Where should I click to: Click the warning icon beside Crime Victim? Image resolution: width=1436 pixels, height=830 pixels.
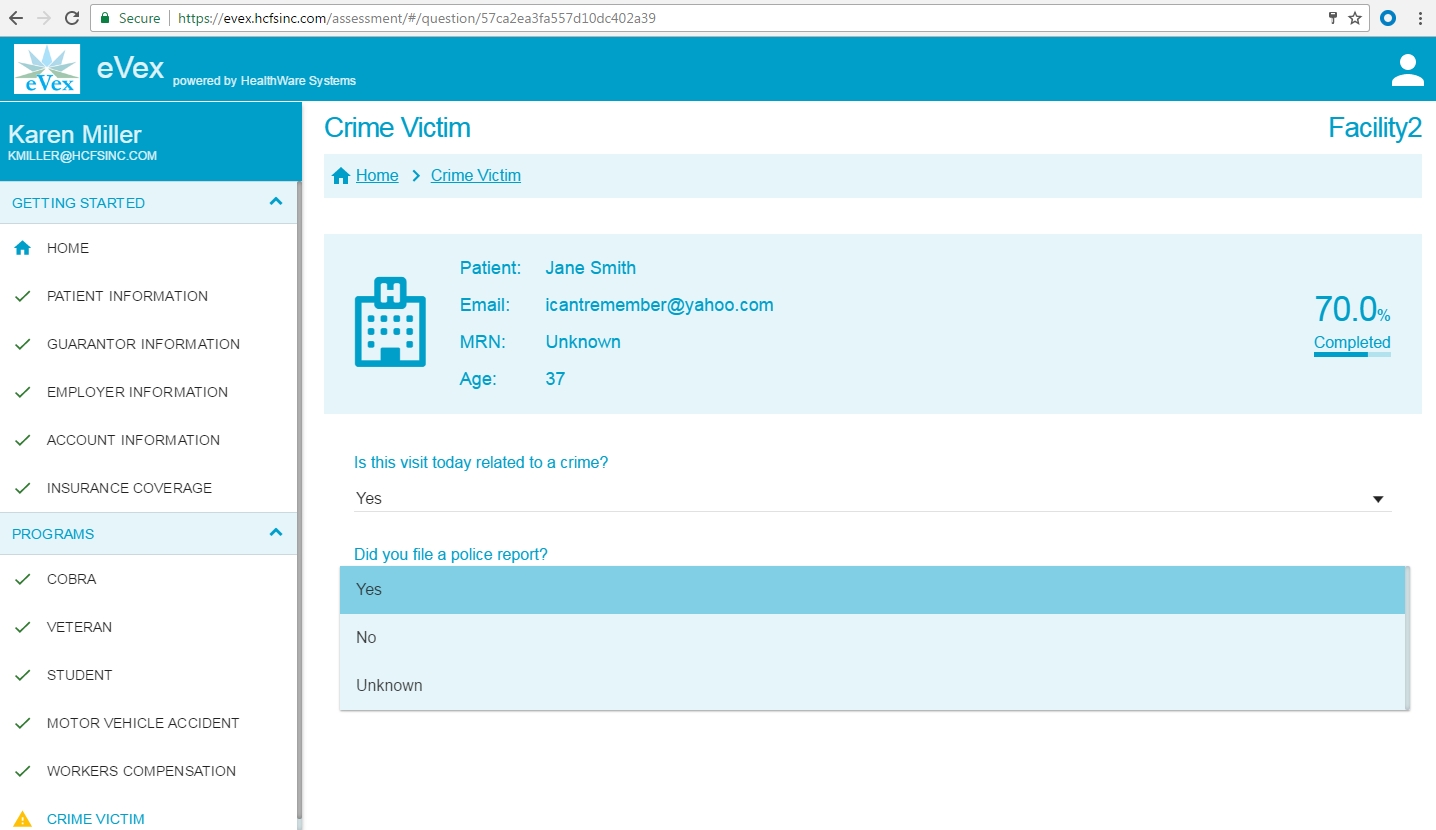click(23, 819)
